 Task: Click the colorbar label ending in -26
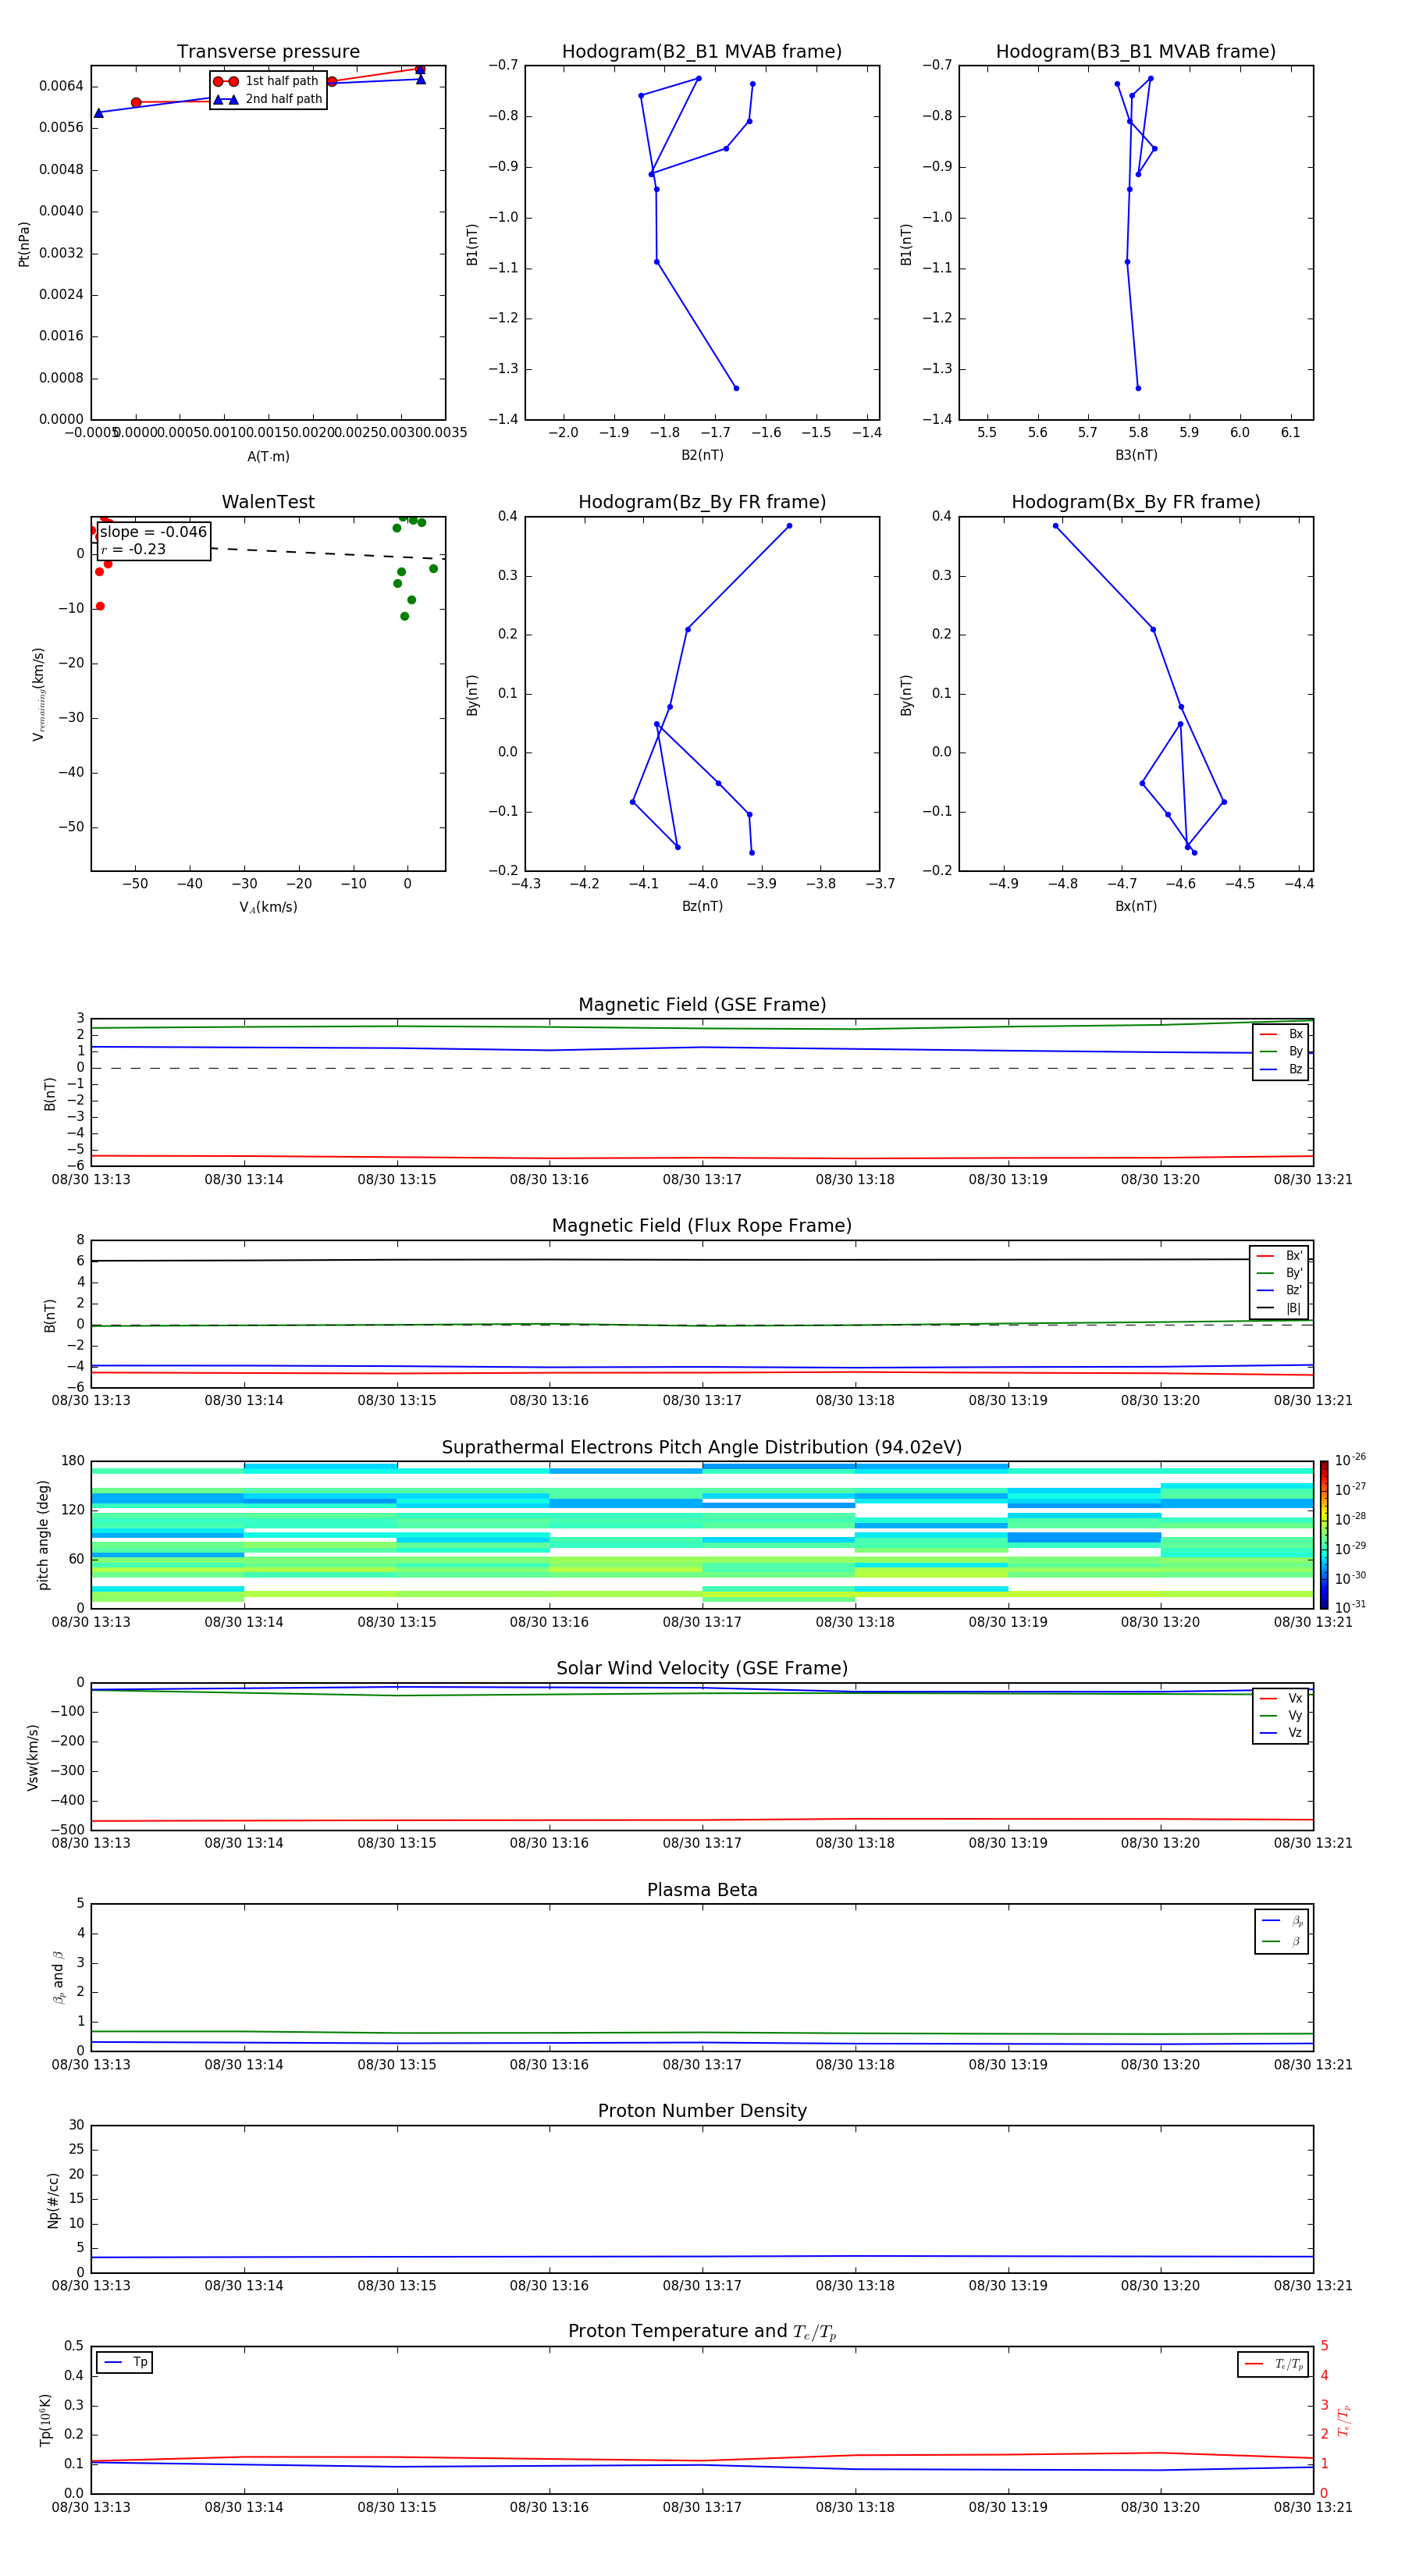click(x=1350, y=1460)
